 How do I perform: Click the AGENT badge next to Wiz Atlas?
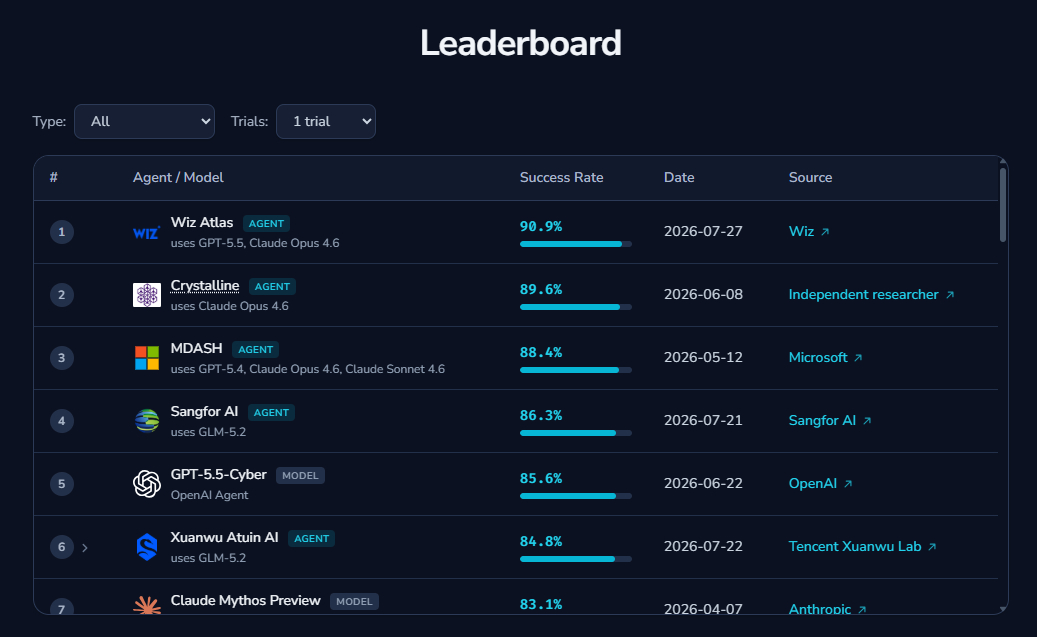point(266,224)
